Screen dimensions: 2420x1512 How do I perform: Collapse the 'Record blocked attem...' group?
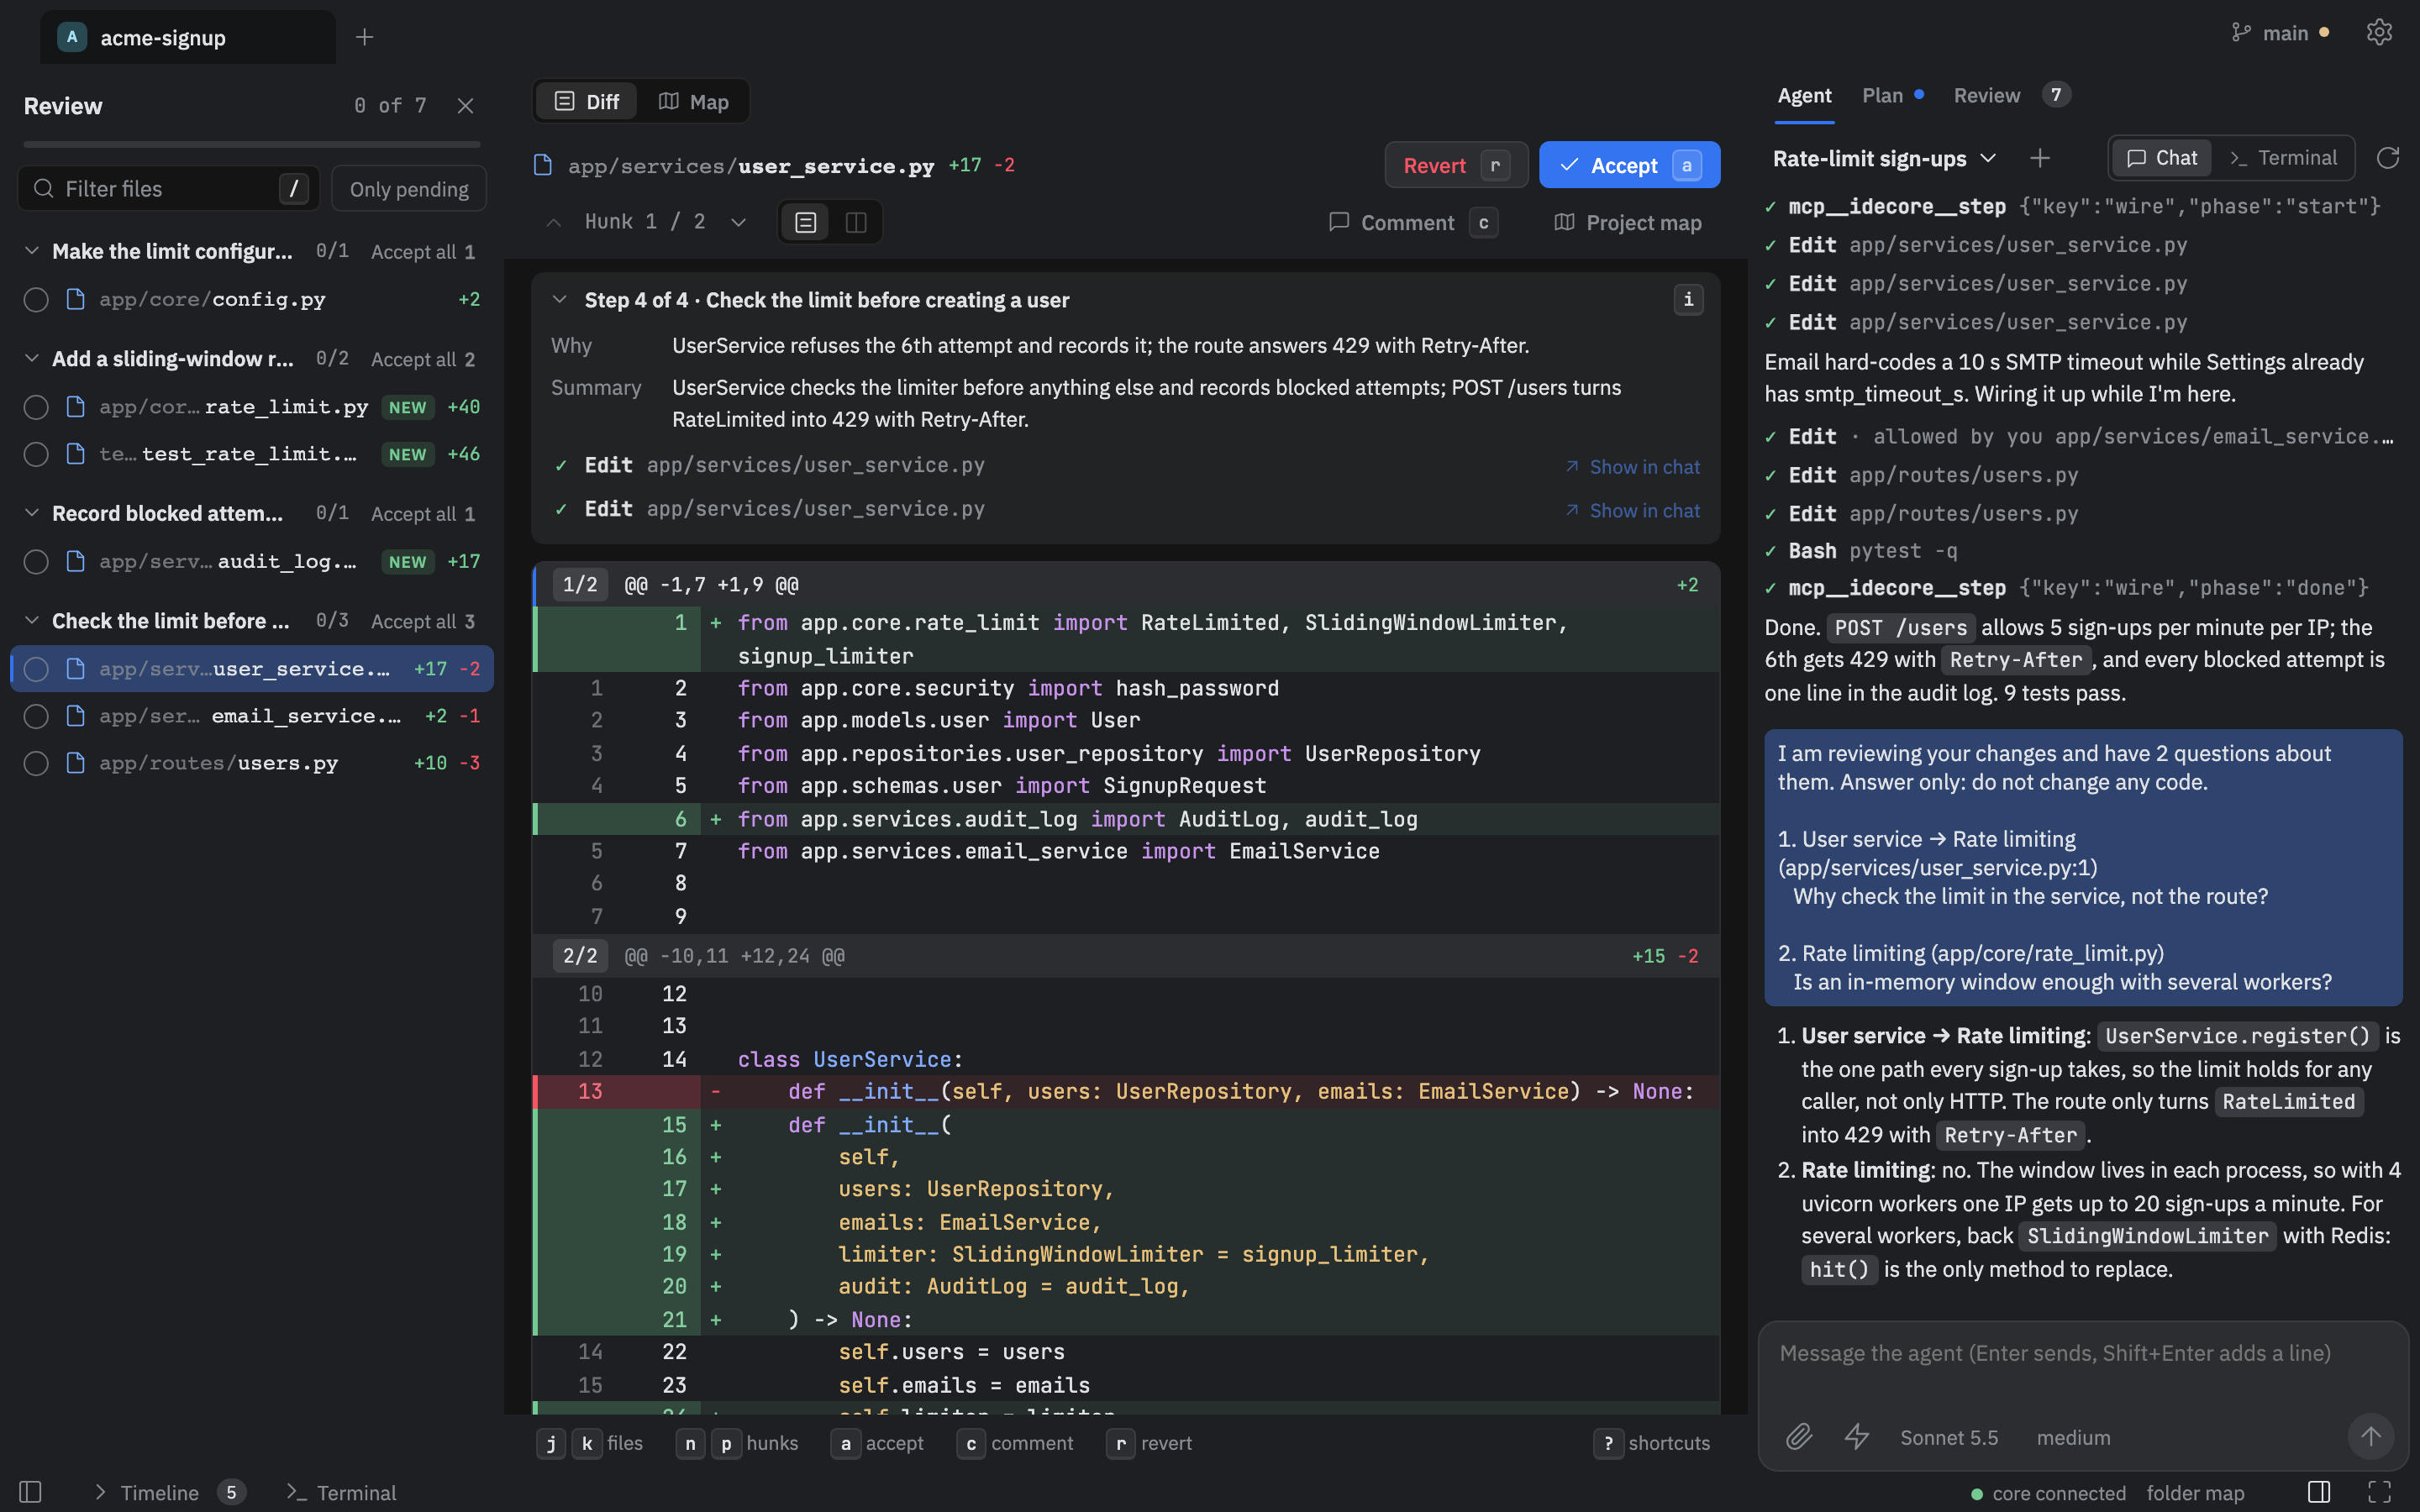point(31,513)
